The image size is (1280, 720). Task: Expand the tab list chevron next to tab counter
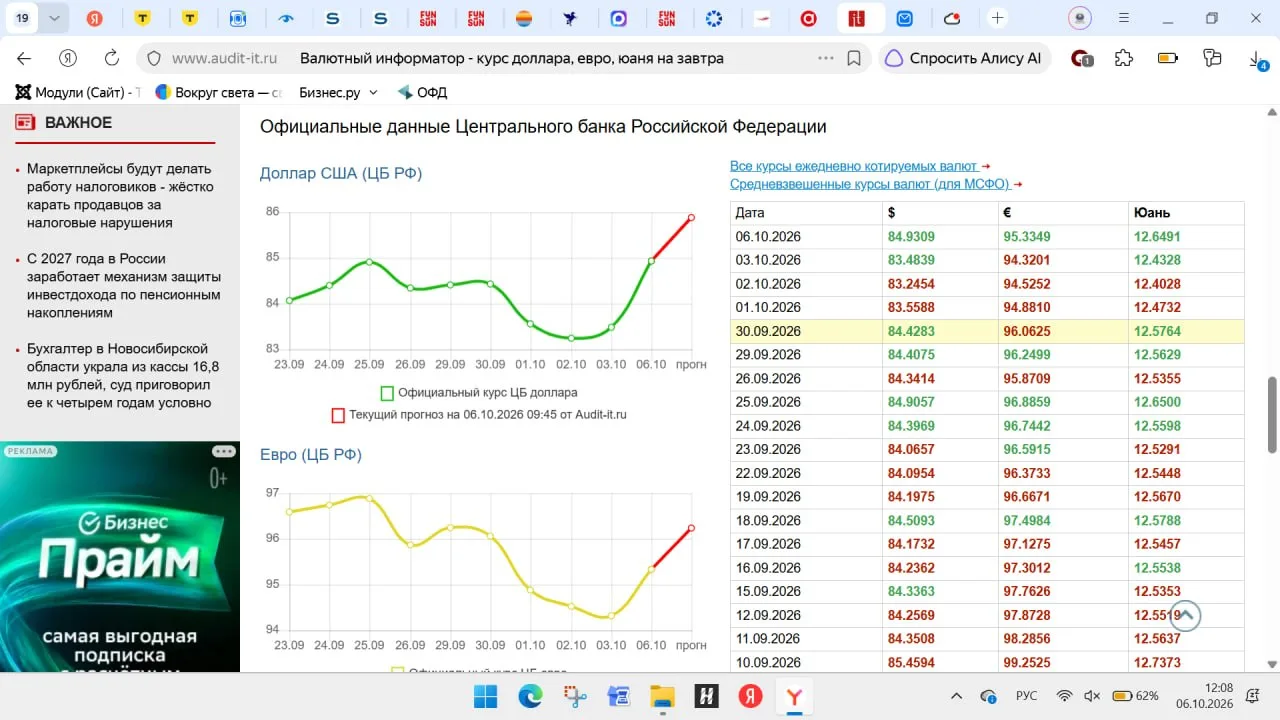[x=54, y=18]
